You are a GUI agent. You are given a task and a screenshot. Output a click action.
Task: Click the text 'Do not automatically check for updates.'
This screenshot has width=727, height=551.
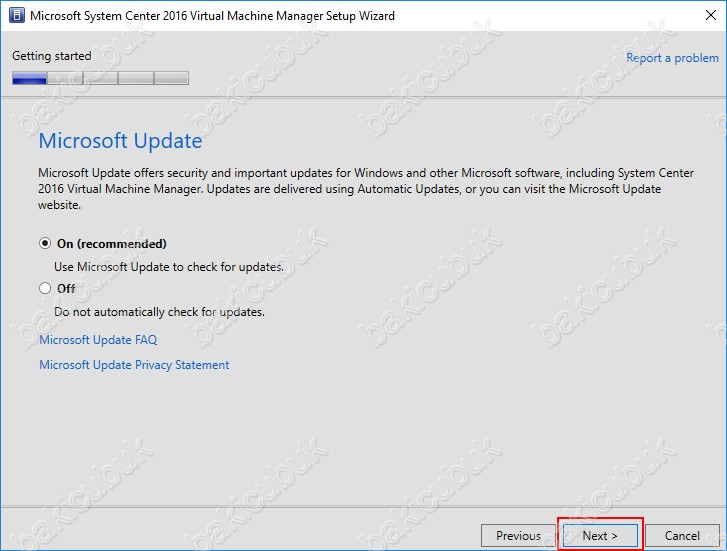pyautogui.click(x=159, y=312)
